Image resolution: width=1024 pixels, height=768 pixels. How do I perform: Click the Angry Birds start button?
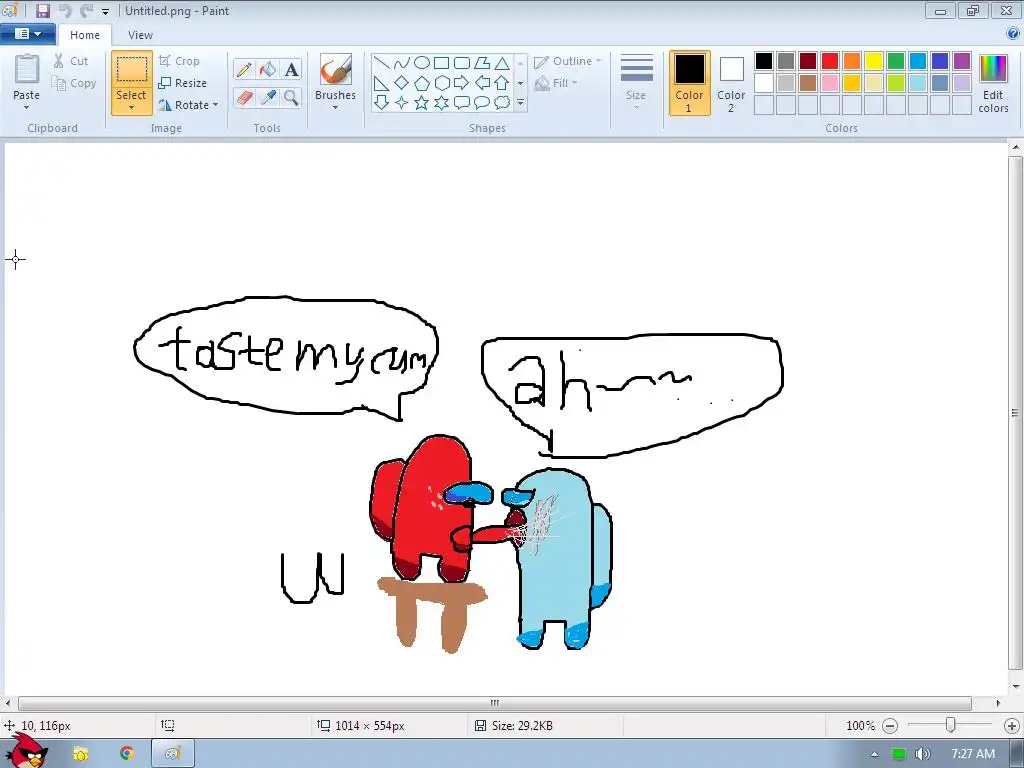point(26,751)
